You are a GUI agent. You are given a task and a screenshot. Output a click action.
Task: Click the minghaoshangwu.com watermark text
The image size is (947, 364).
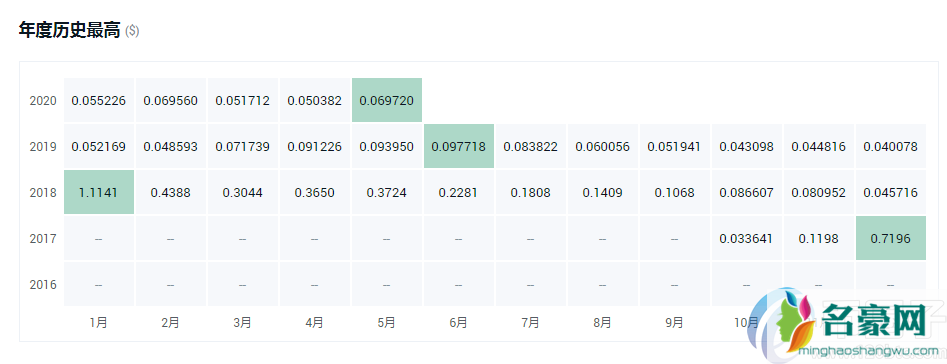pos(867,350)
